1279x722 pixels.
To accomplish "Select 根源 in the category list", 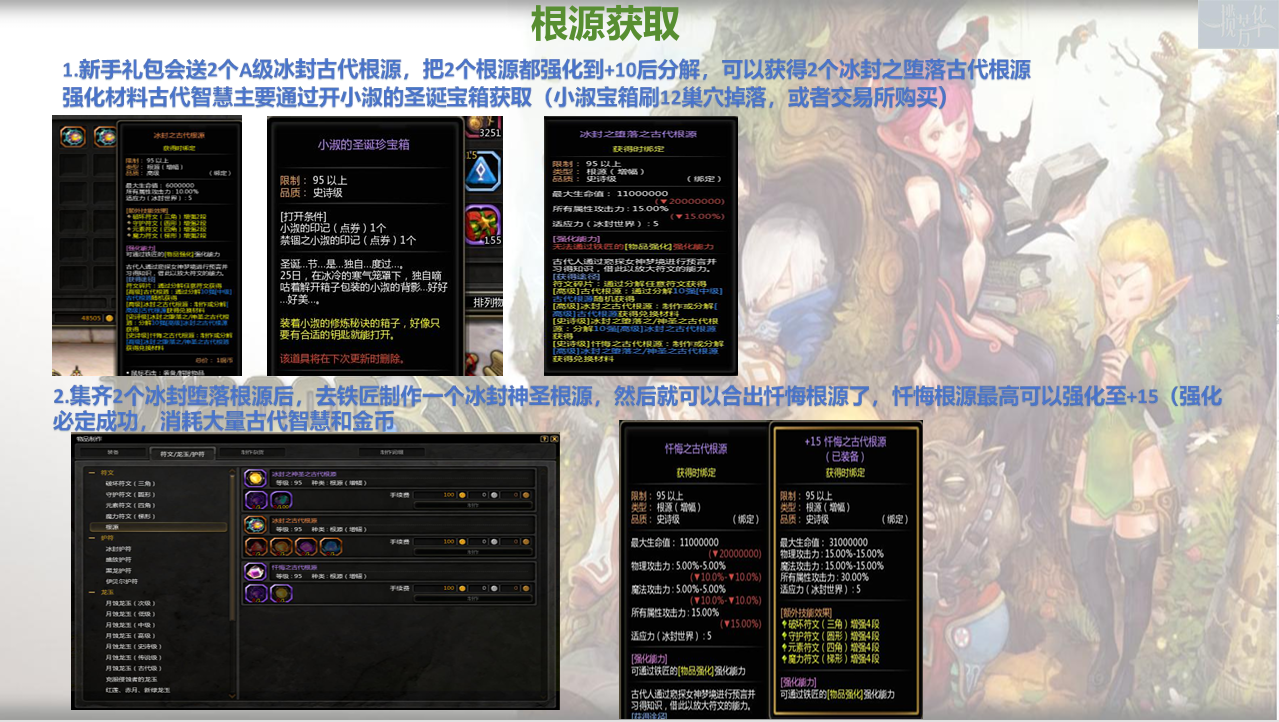I will (x=114, y=526).
